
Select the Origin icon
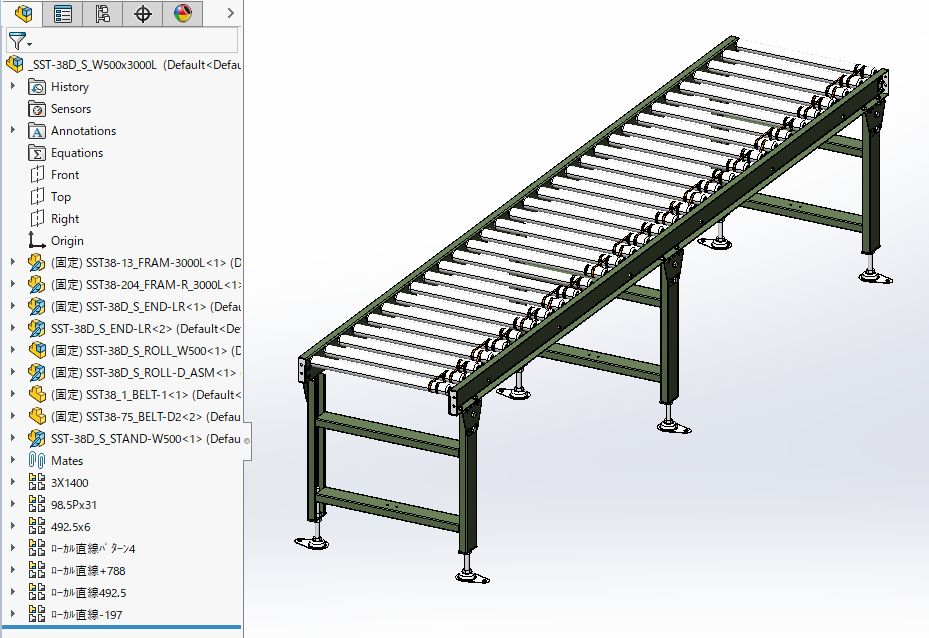point(37,240)
